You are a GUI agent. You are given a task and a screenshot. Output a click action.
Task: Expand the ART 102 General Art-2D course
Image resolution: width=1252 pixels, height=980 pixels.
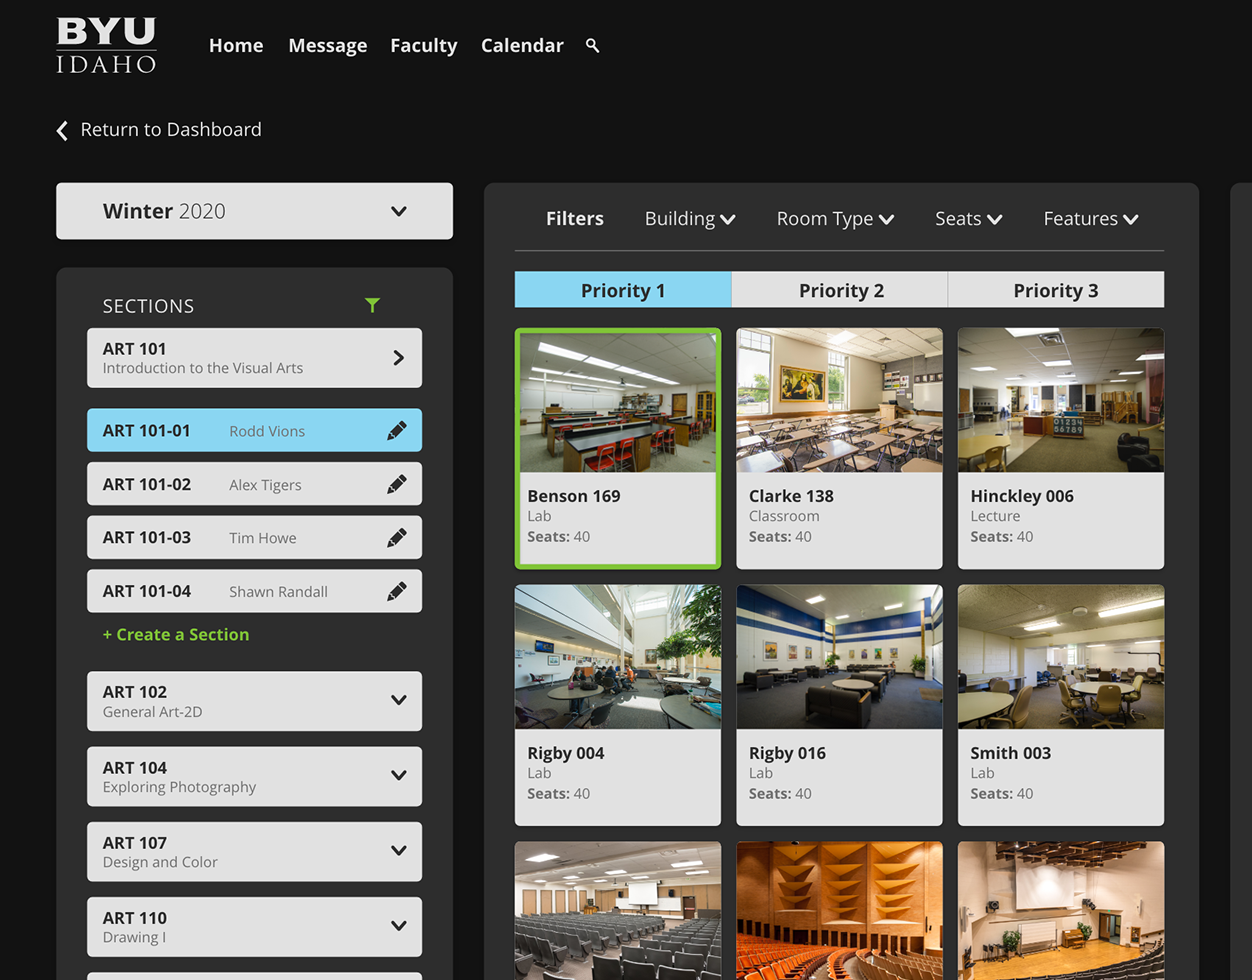[x=254, y=701]
